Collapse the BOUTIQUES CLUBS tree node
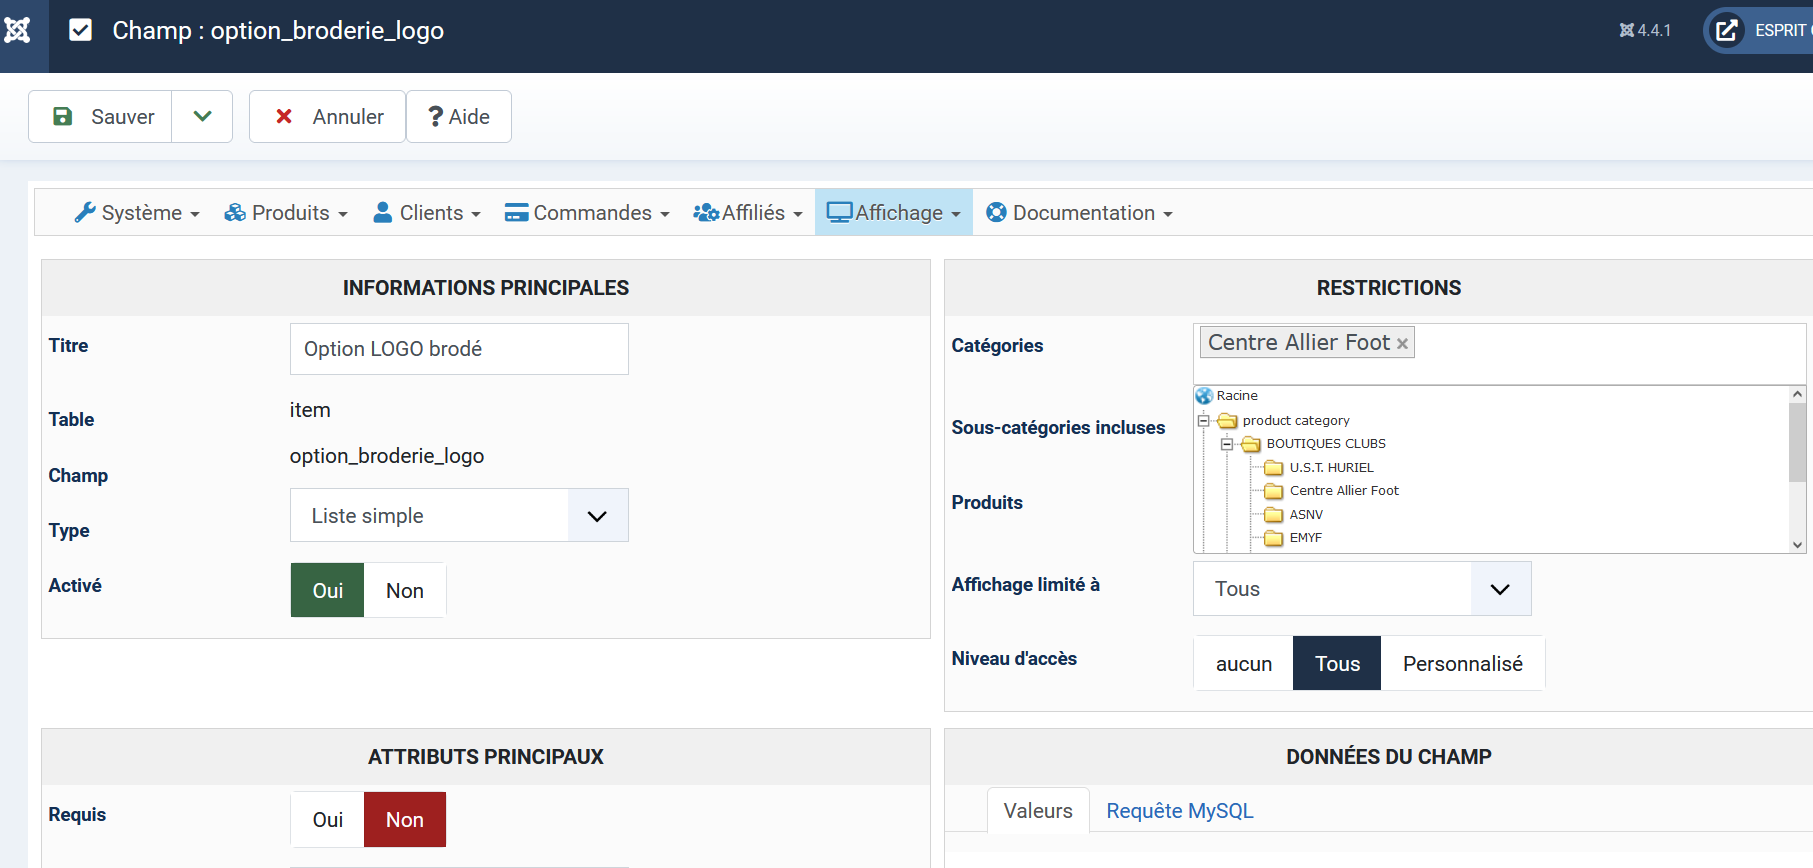This screenshot has width=1813, height=868. (x=1227, y=444)
